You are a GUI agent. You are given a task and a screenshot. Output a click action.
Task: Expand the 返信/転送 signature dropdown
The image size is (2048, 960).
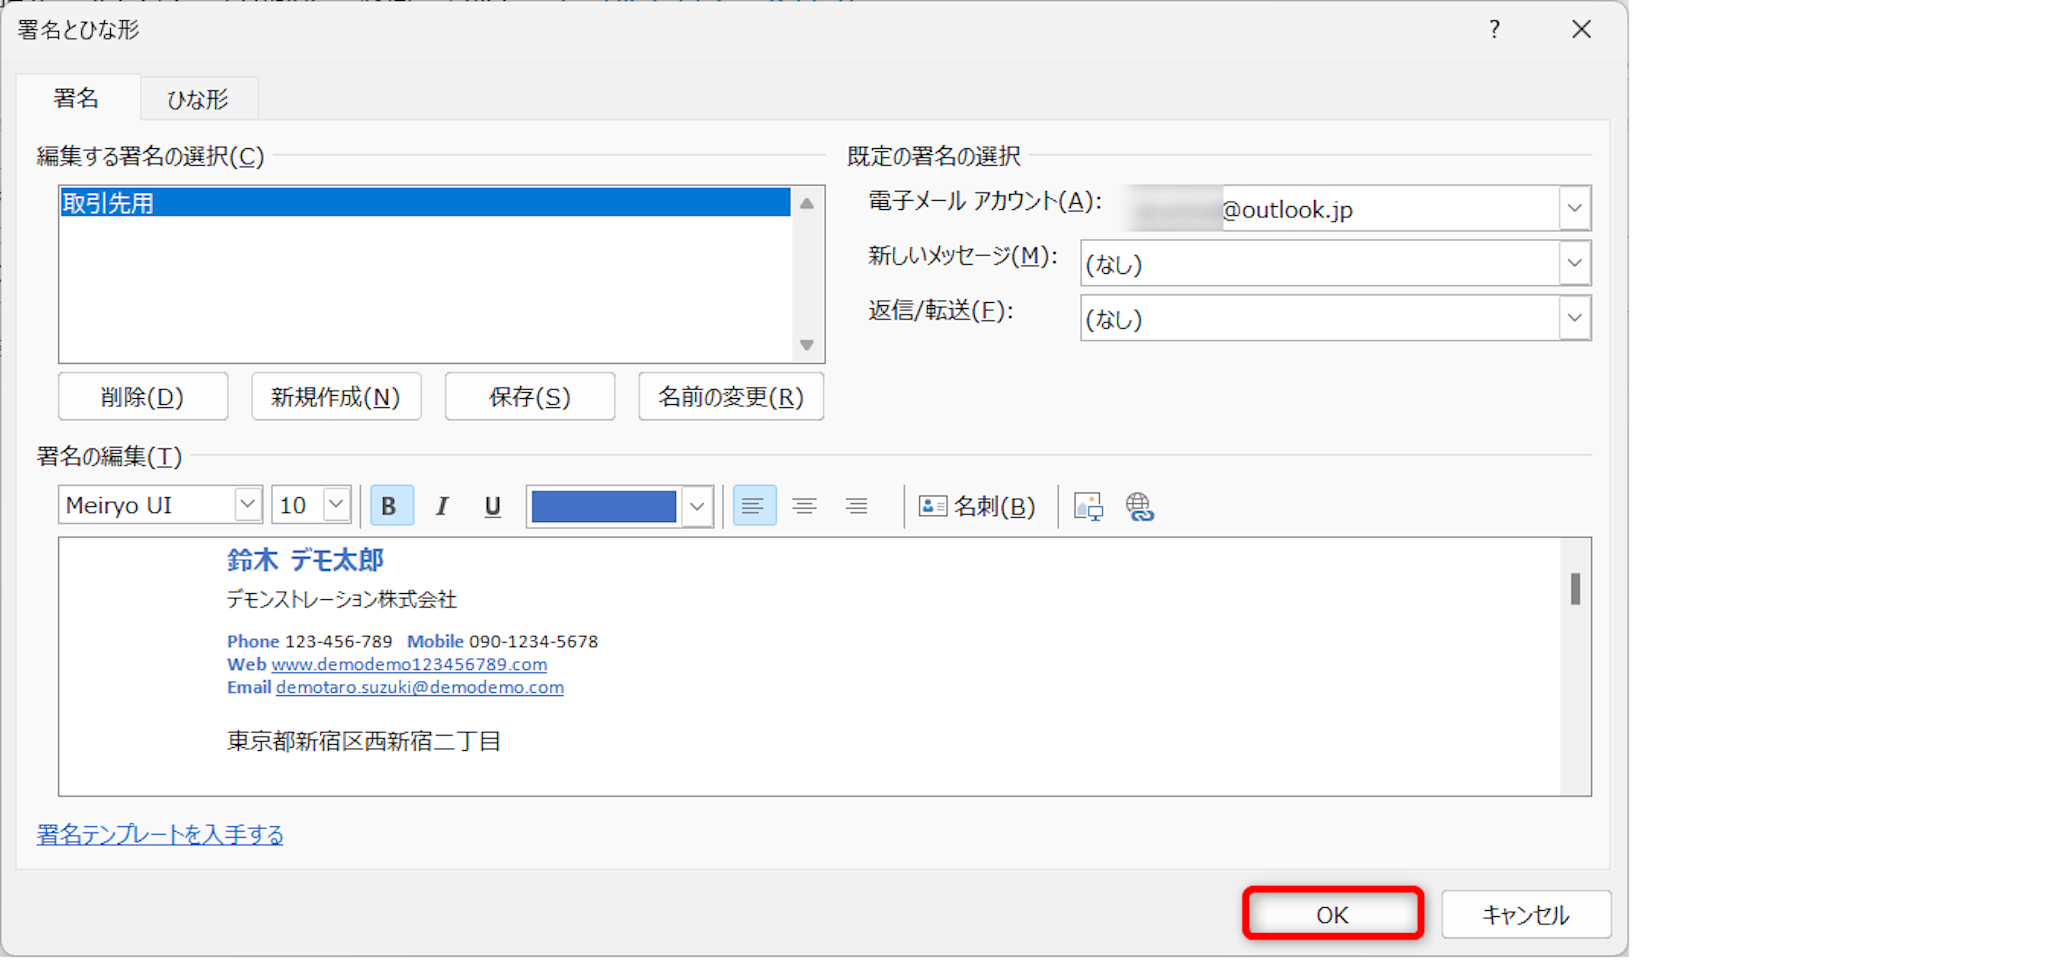[x=1574, y=319]
